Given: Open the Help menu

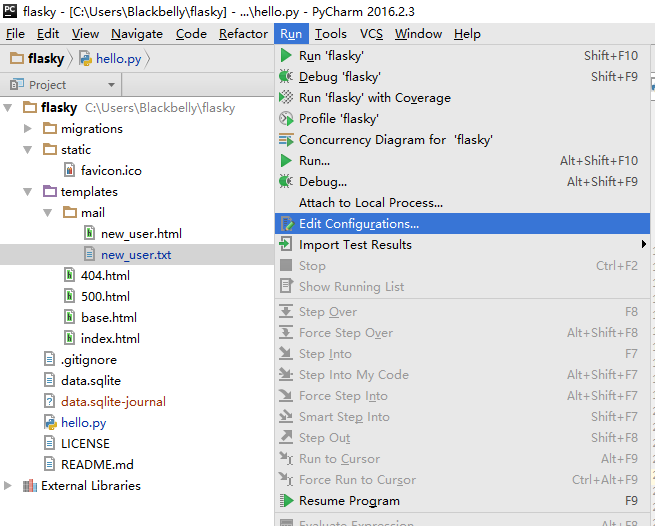Looking at the screenshot, I should coord(467,34).
